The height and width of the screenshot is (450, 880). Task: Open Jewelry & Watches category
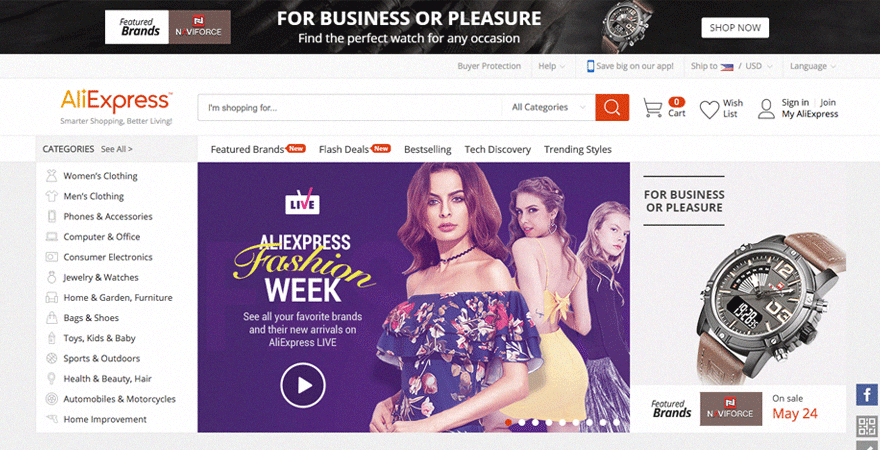101,277
